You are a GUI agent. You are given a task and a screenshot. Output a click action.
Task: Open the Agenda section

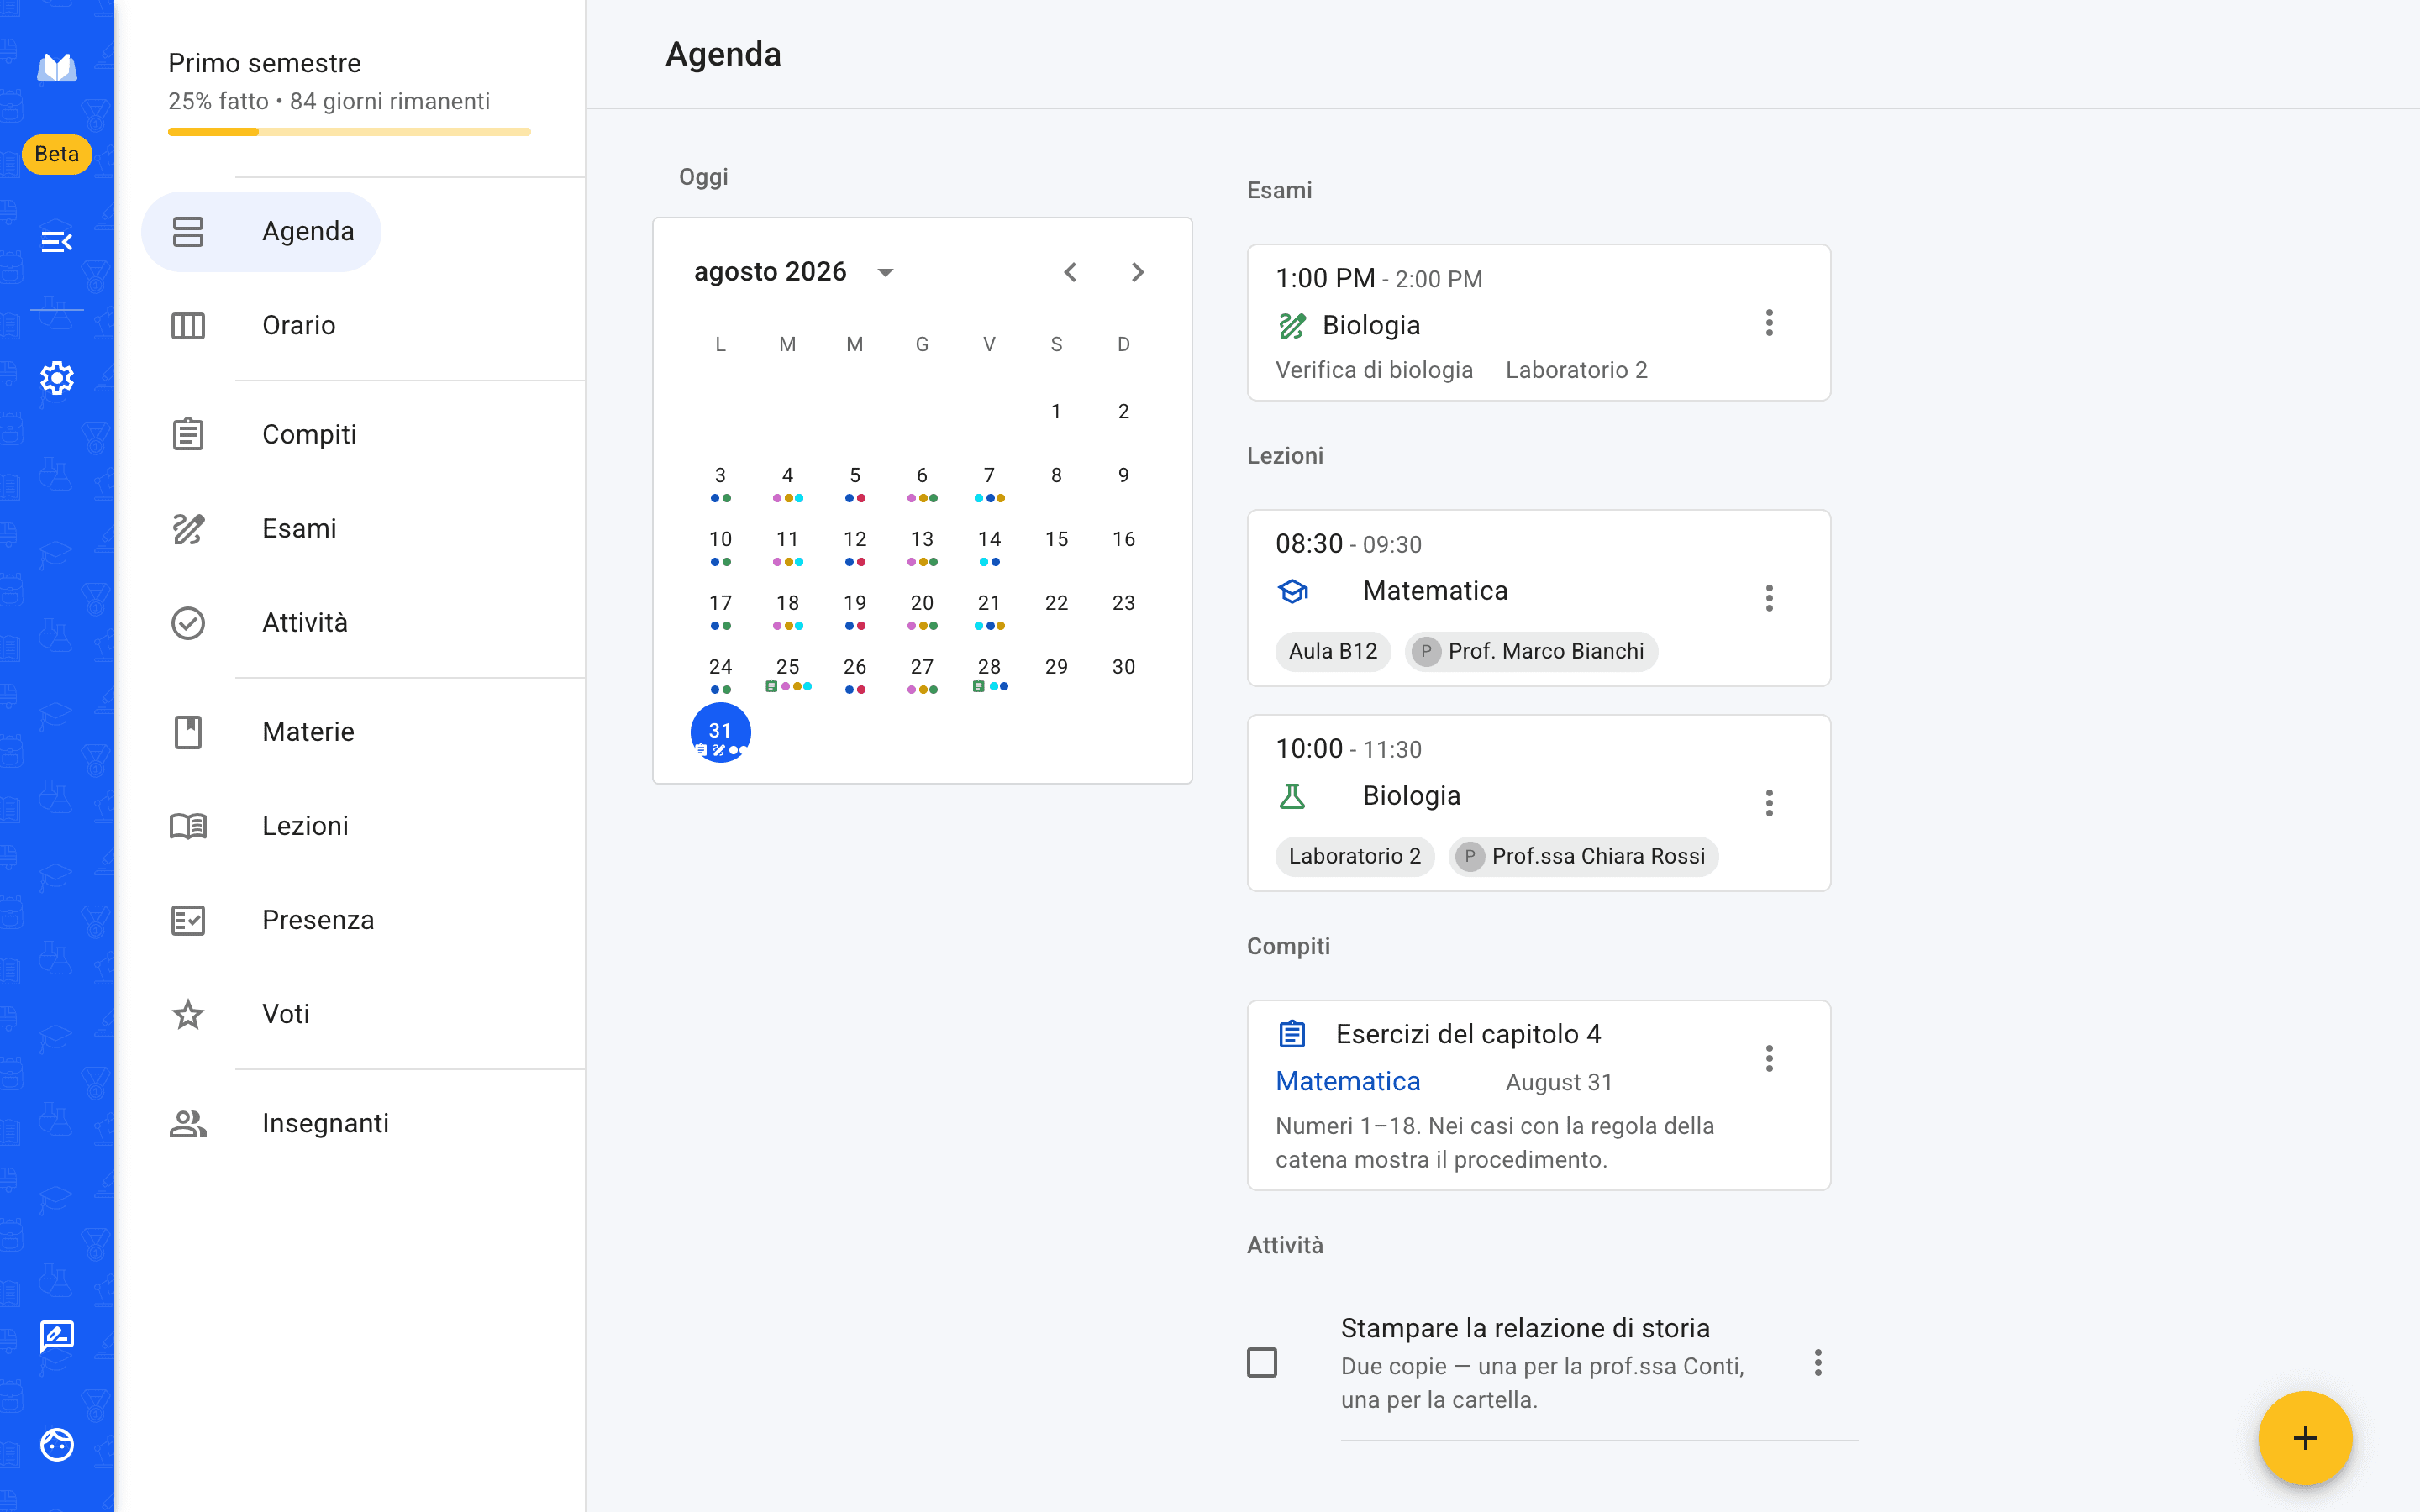[261, 231]
